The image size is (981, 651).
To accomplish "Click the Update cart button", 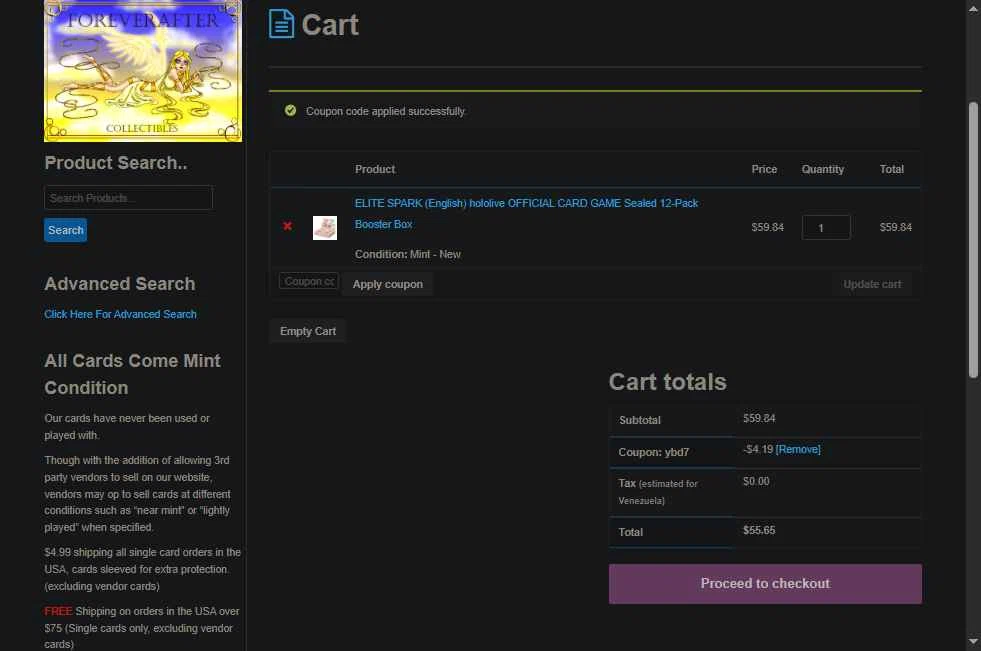I will coord(872,284).
